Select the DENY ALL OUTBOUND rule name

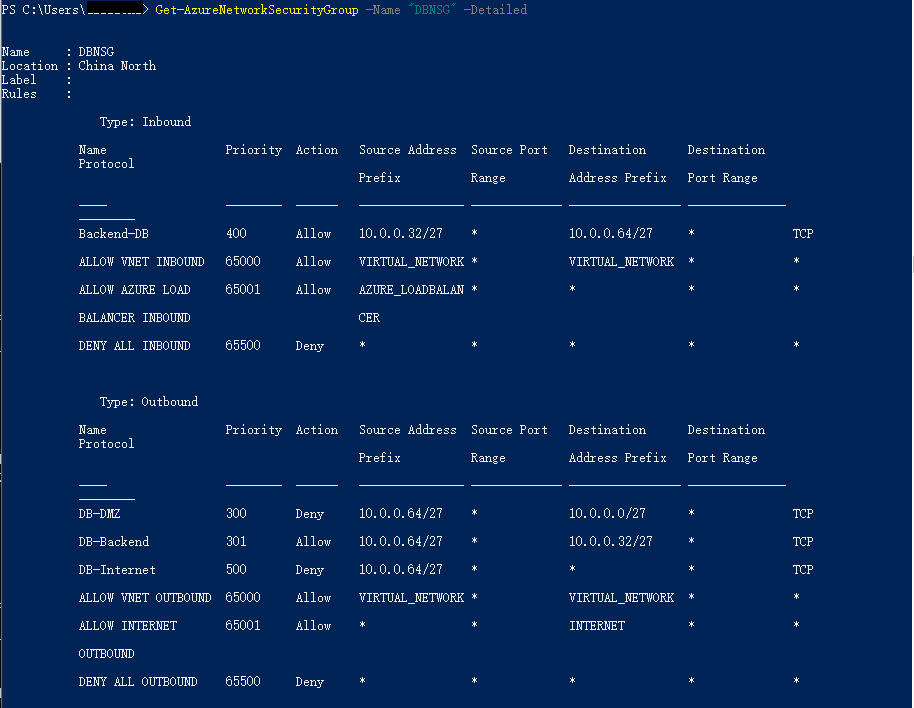tap(138, 682)
